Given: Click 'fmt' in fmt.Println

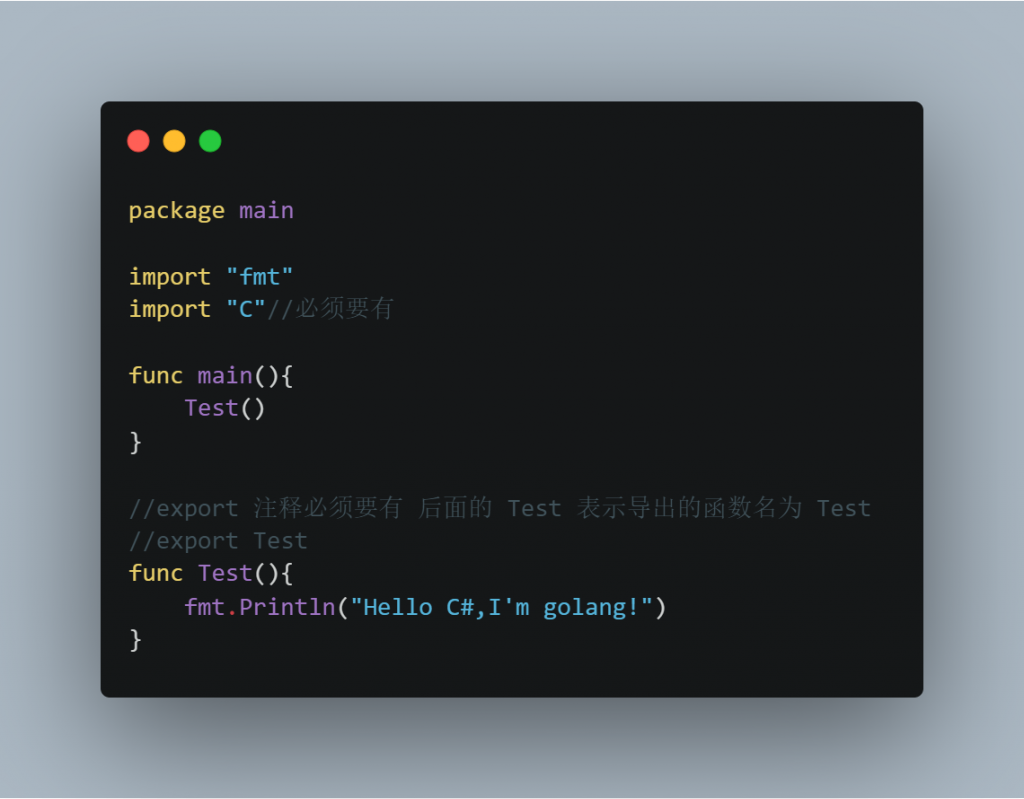Looking at the screenshot, I should tap(204, 607).
